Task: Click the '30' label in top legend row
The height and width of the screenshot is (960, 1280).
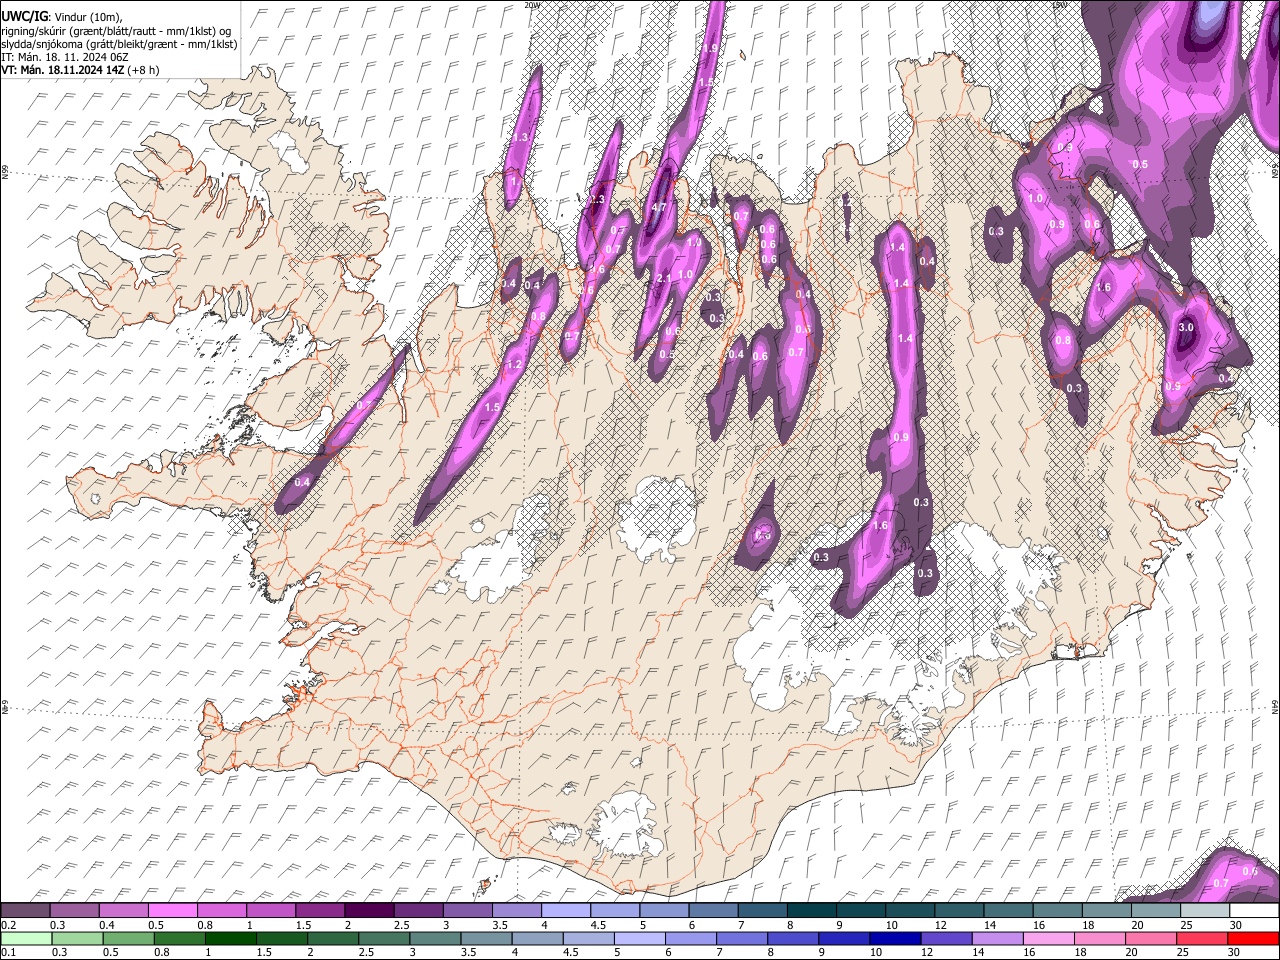Action: tap(1235, 925)
